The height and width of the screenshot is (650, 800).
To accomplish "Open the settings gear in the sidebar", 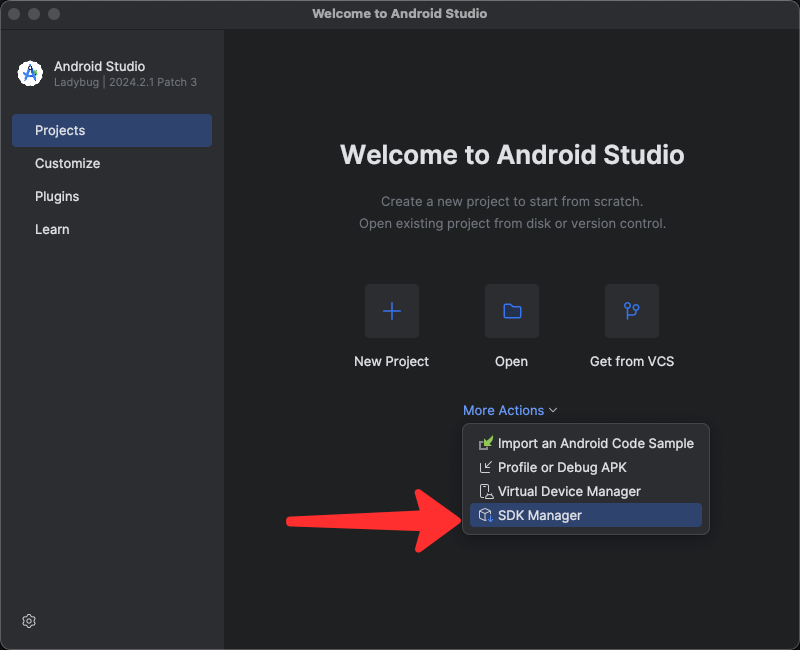I will (29, 621).
